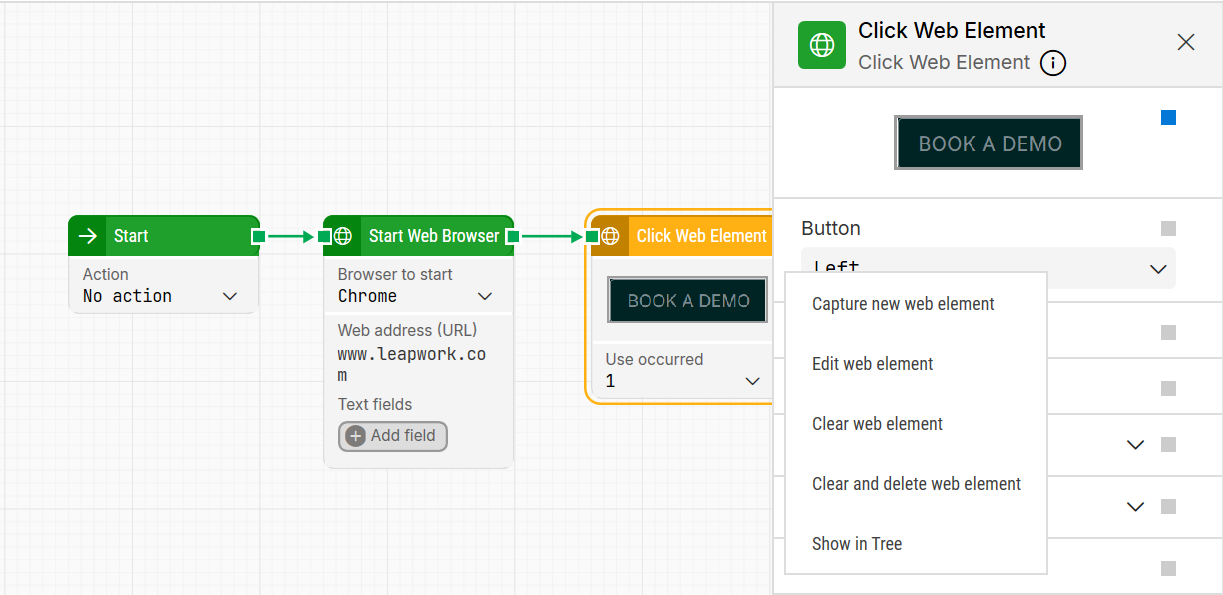Toggle the bottom gray square in the properties panel

pyautogui.click(x=1168, y=569)
